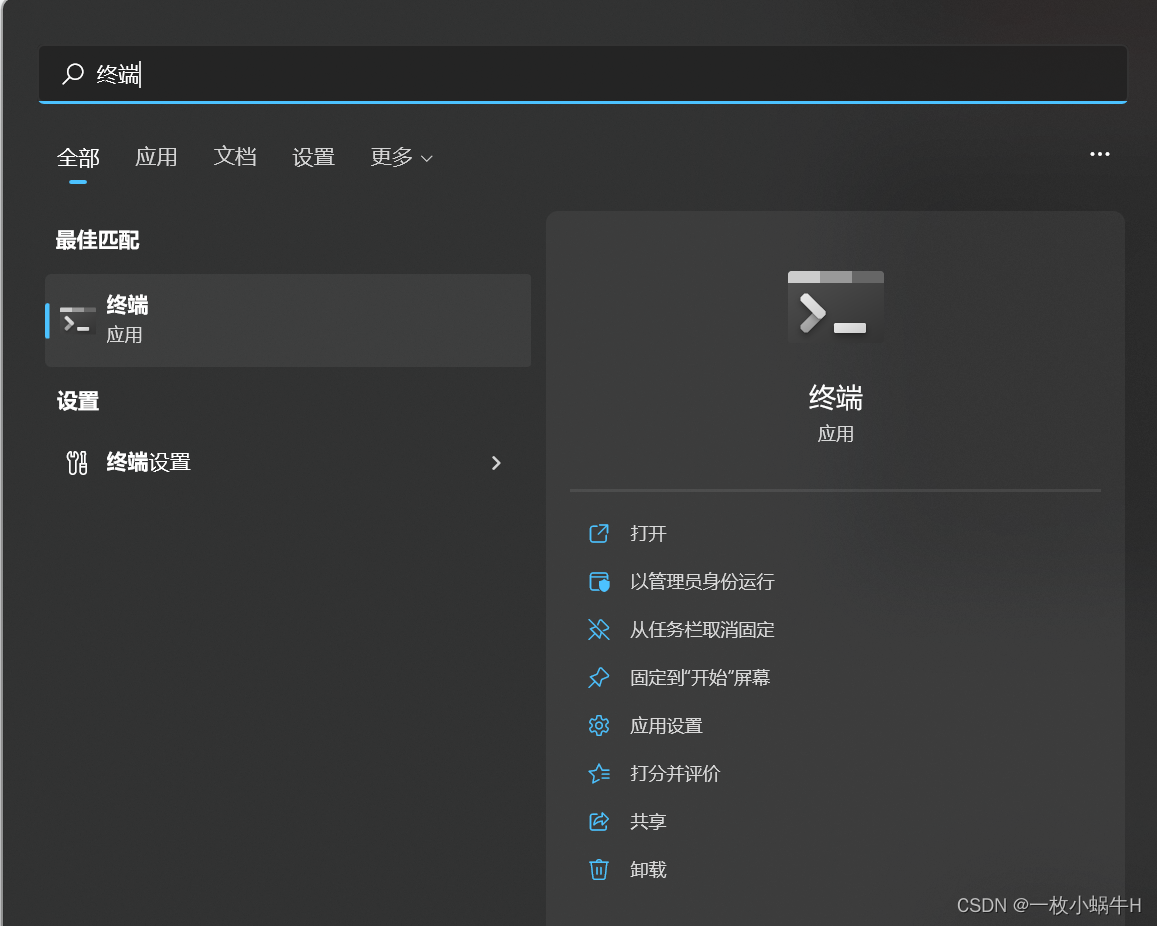The height and width of the screenshot is (926, 1157).
Task: Click the wrench icon beside 终端设置
Action: 77,463
